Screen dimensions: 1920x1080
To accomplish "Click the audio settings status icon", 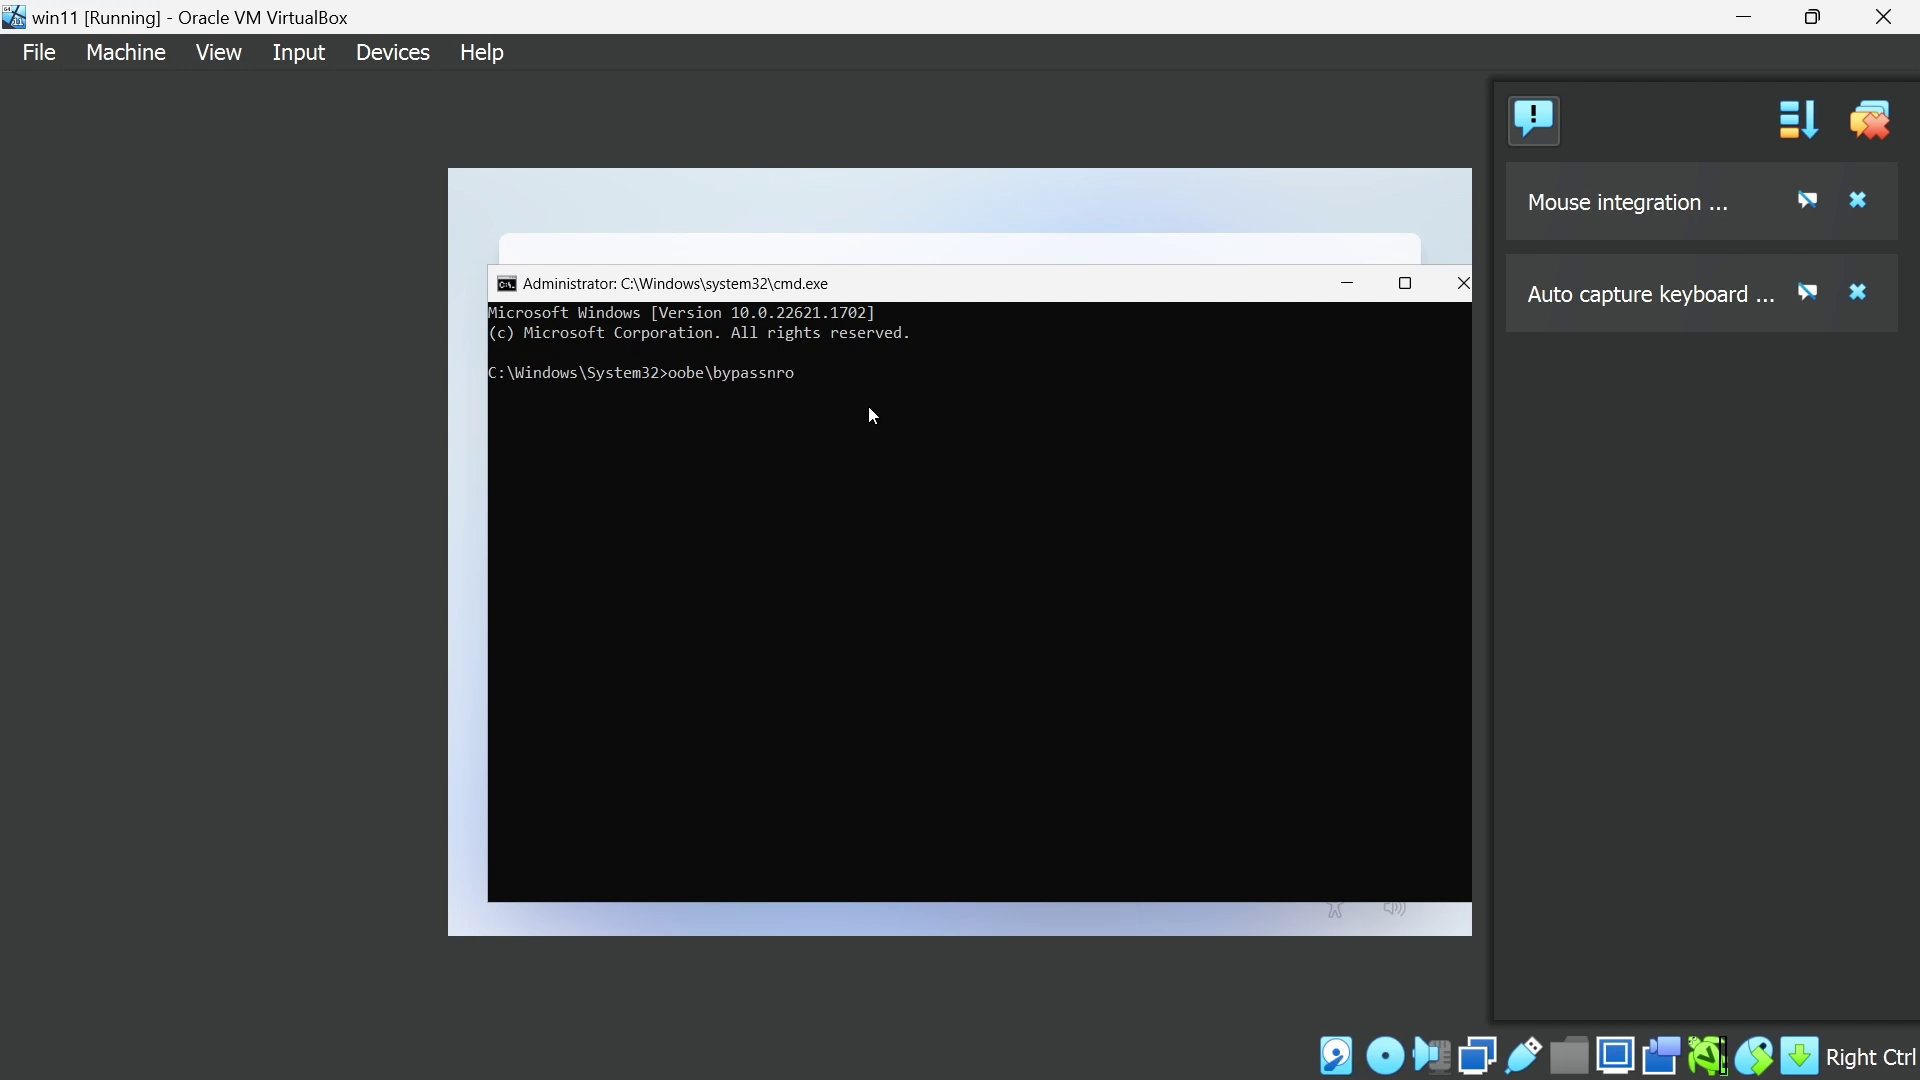I will point(1432,1056).
